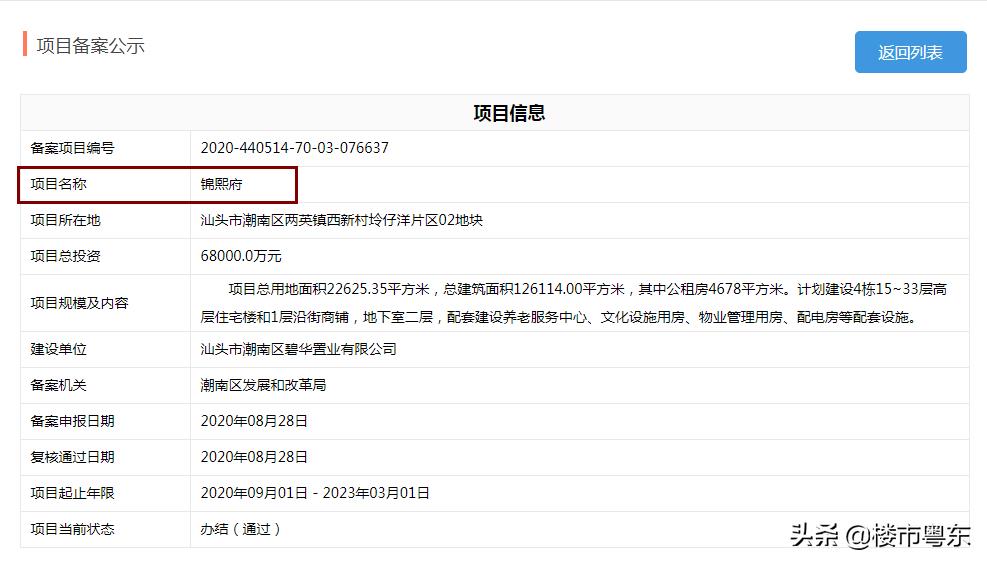
Task: Click the 建设单位 label cell
Action: point(59,349)
